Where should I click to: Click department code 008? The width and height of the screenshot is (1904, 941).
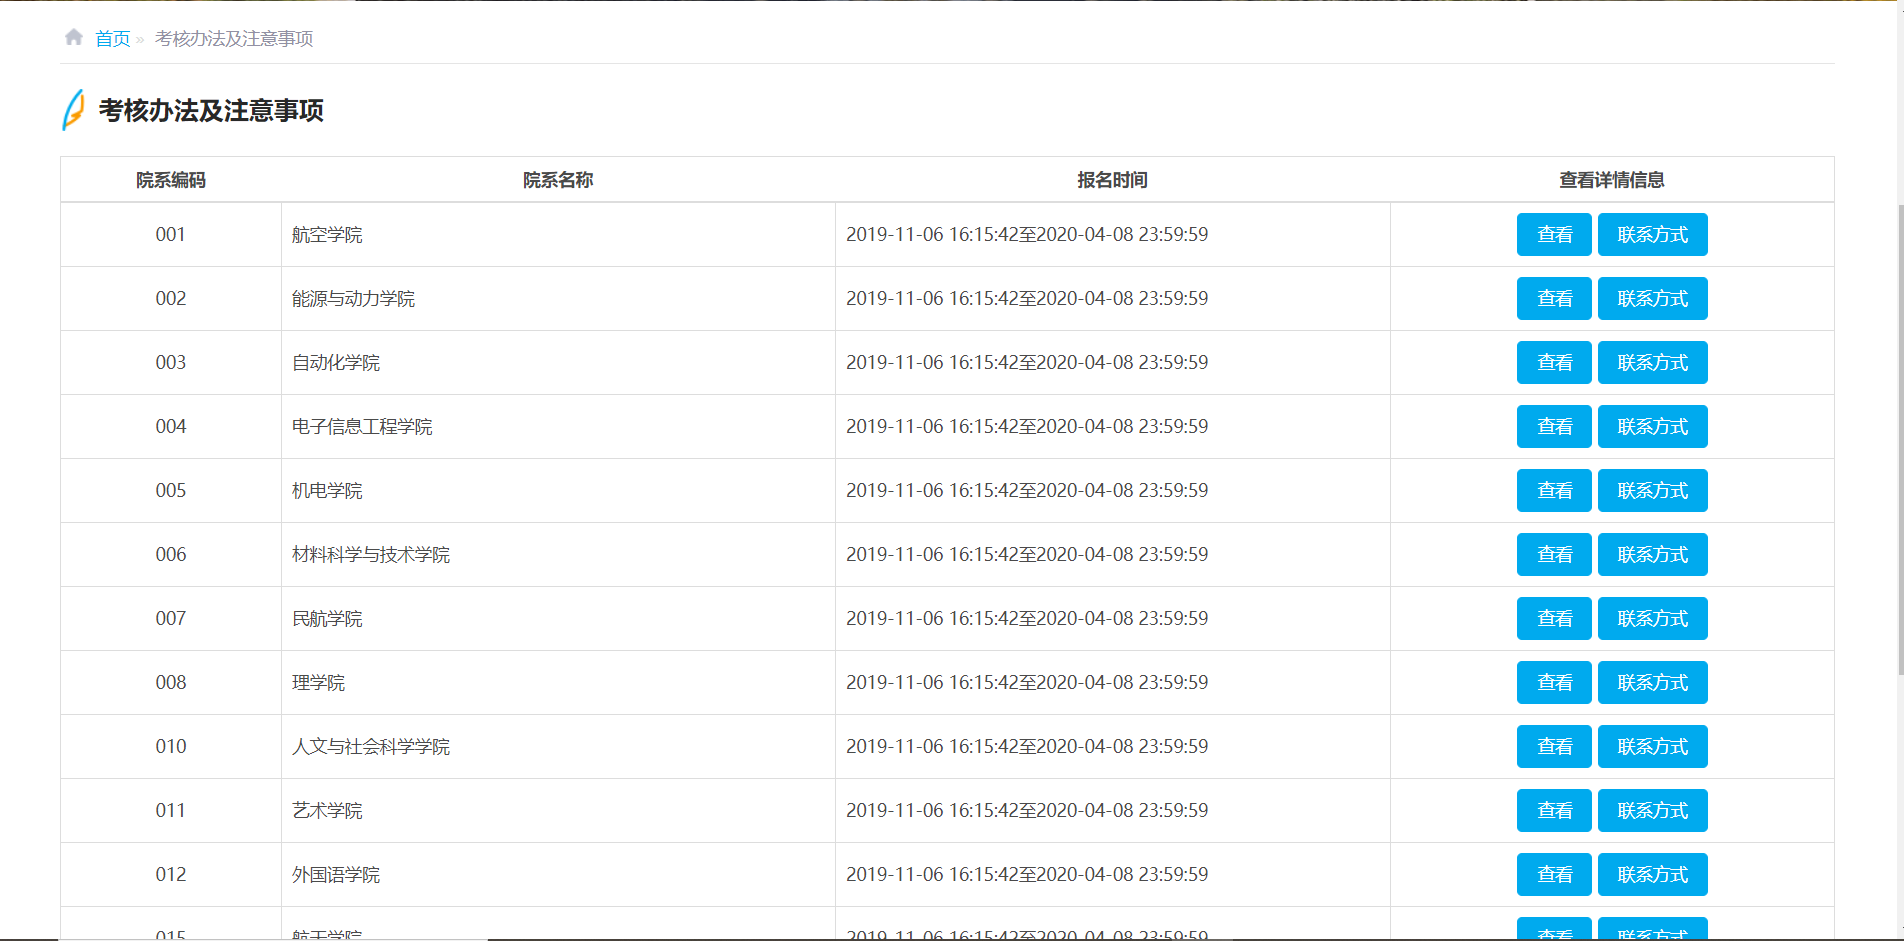point(171,682)
